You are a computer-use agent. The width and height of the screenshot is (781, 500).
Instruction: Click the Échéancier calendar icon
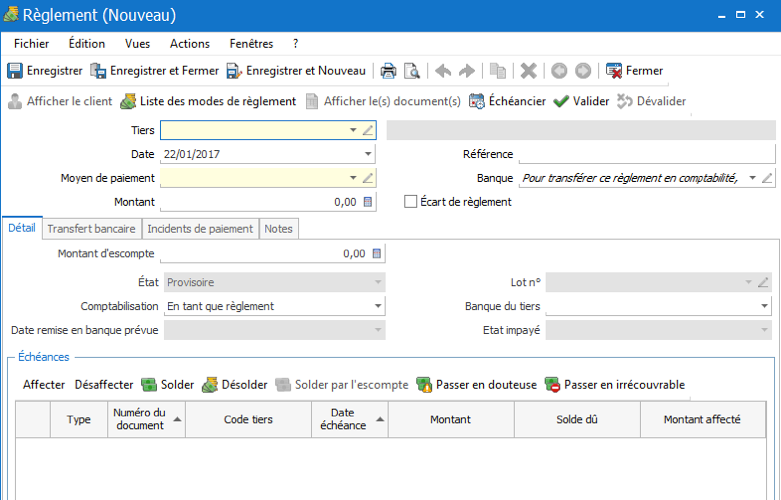pyautogui.click(x=477, y=101)
